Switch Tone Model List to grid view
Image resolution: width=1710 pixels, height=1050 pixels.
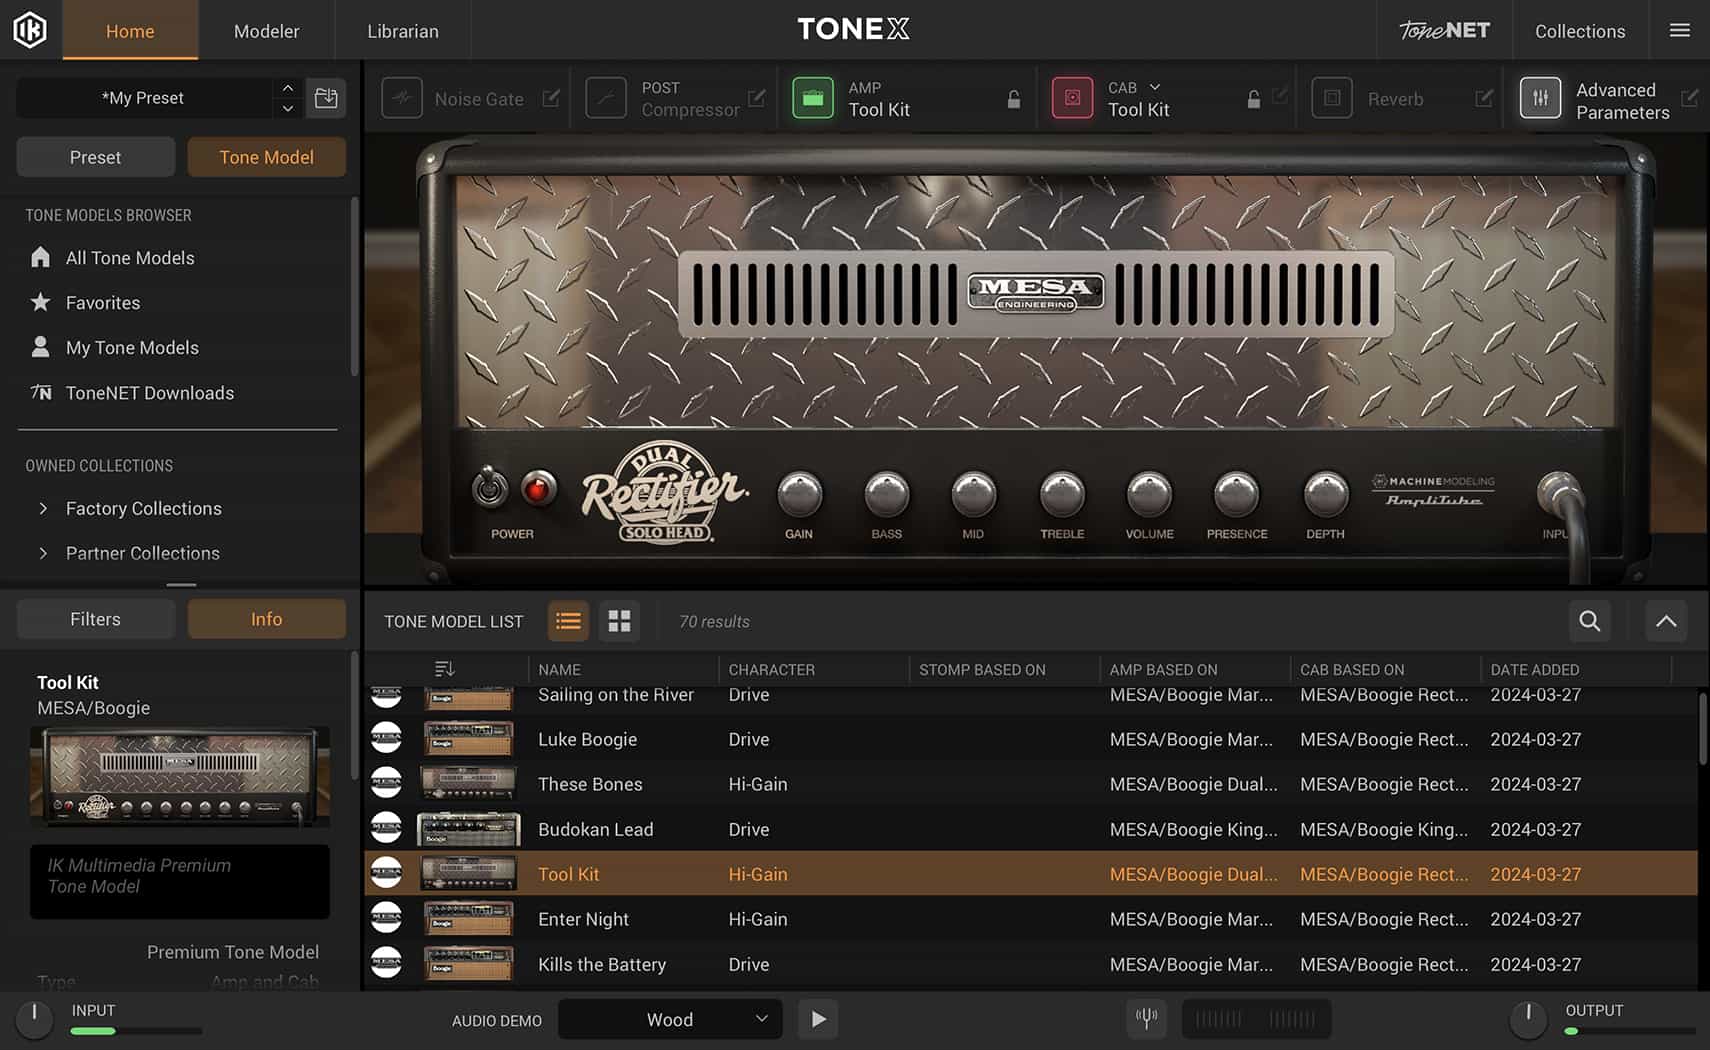[x=619, y=621]
